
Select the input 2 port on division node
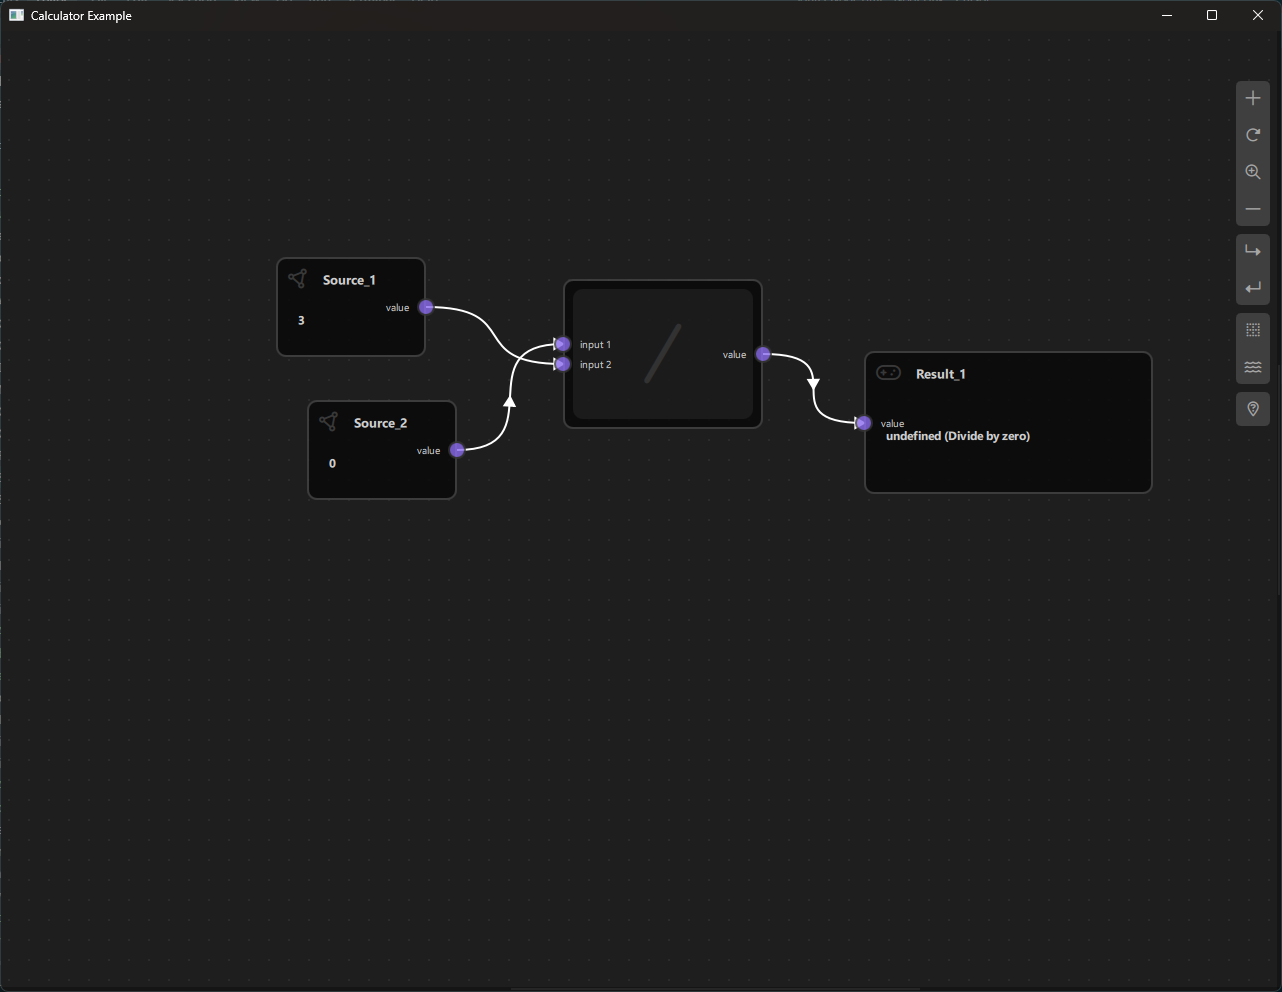563,364
